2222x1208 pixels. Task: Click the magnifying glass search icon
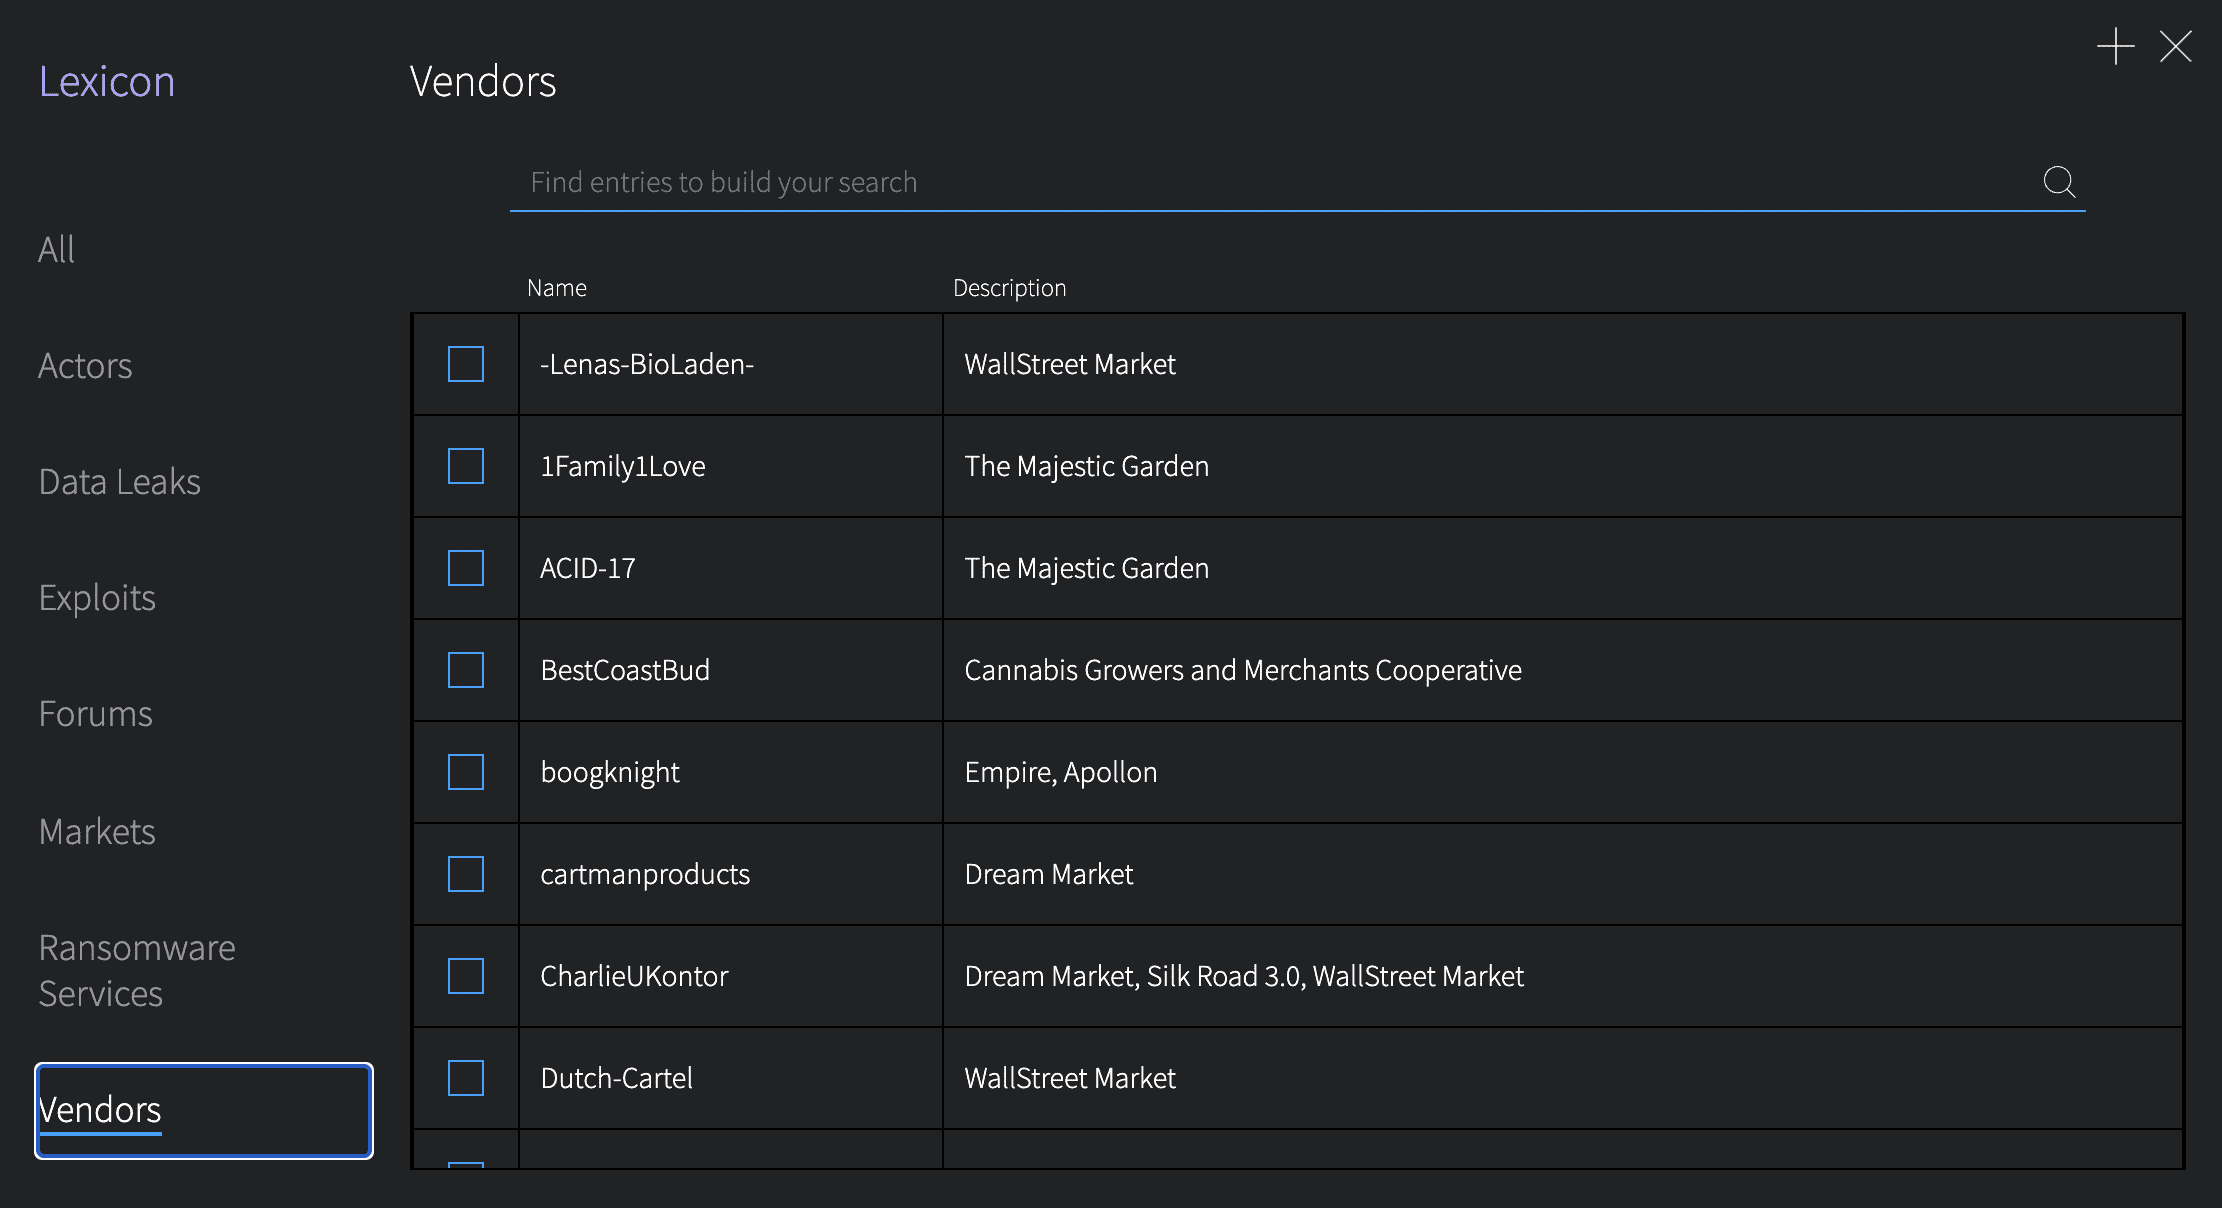(x=2059, y=182)
